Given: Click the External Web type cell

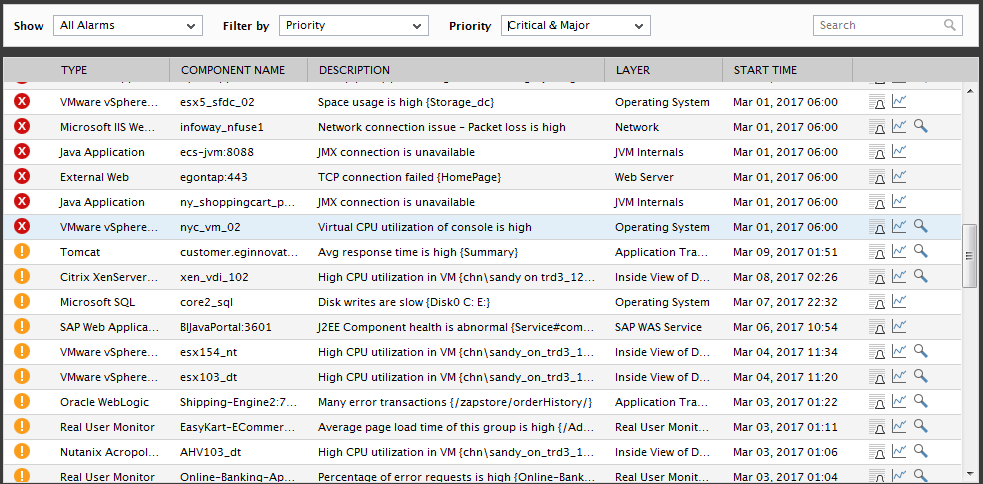Looking at the screenshot, I should (95, 177).
